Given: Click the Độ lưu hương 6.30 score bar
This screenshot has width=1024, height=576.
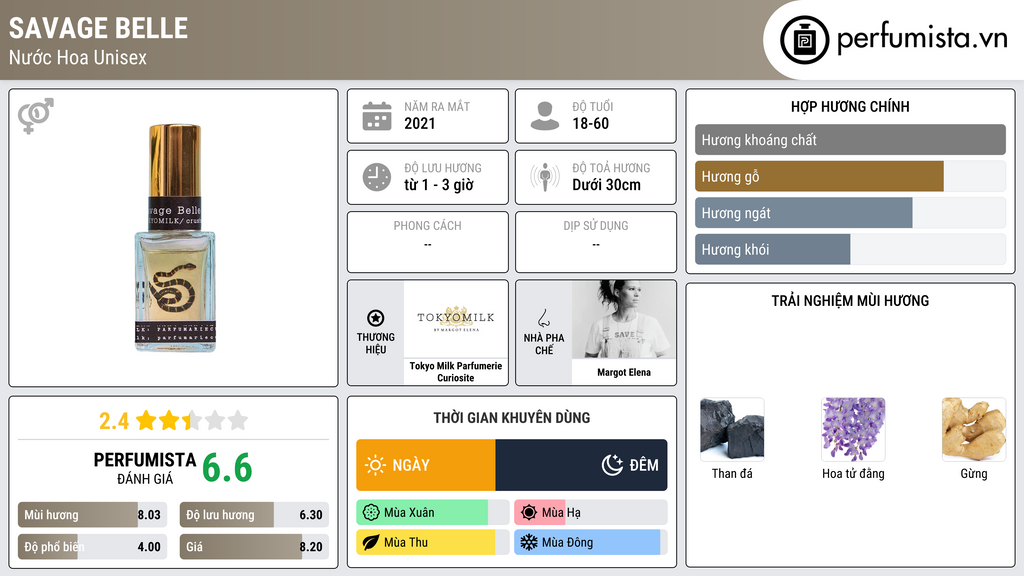Looking at the screenshot, I should (x=254, y=515).
